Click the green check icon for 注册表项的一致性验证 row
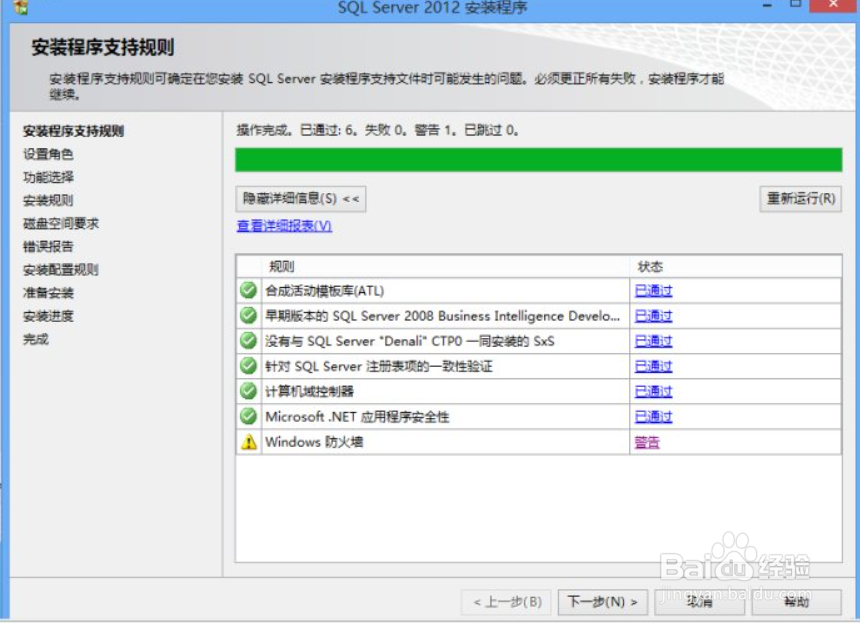Image resolution: width=860 pixels, height=624 pixels. [248, 366]
